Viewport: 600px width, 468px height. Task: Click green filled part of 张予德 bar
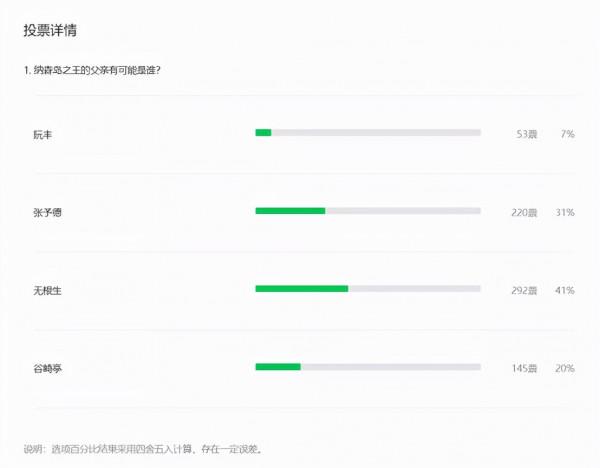click(290, 210)
